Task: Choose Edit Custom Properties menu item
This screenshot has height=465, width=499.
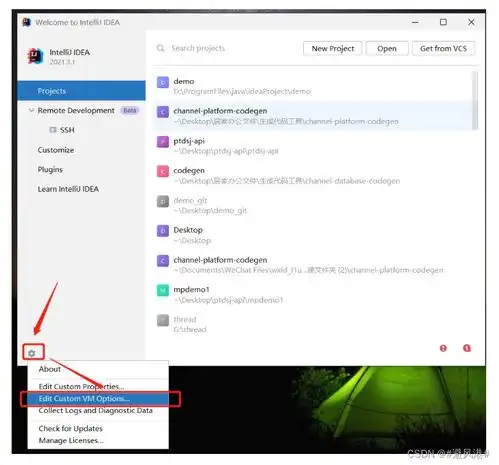Action: [98, 386]
